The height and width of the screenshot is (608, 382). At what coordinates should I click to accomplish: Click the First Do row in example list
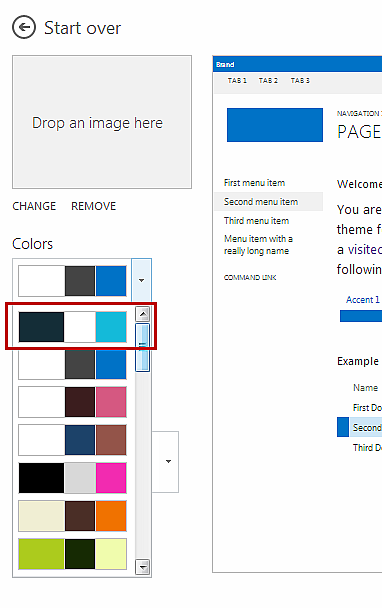click(x=367, y=408)
